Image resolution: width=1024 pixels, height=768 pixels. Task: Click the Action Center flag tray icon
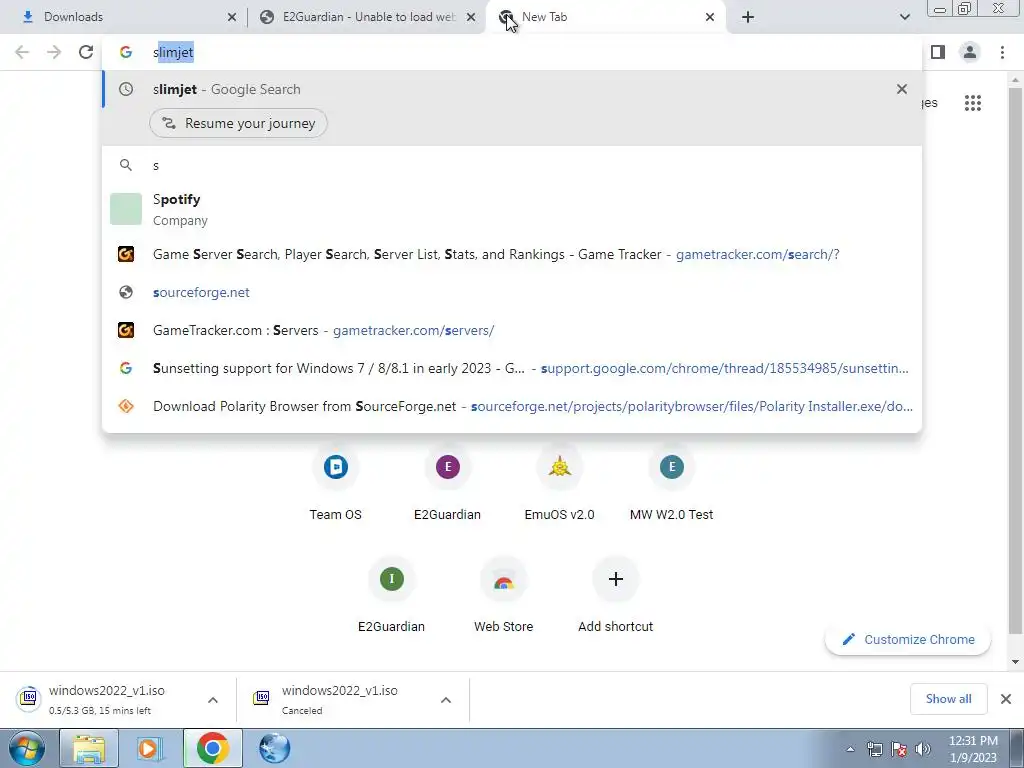(x=899, y=749)
